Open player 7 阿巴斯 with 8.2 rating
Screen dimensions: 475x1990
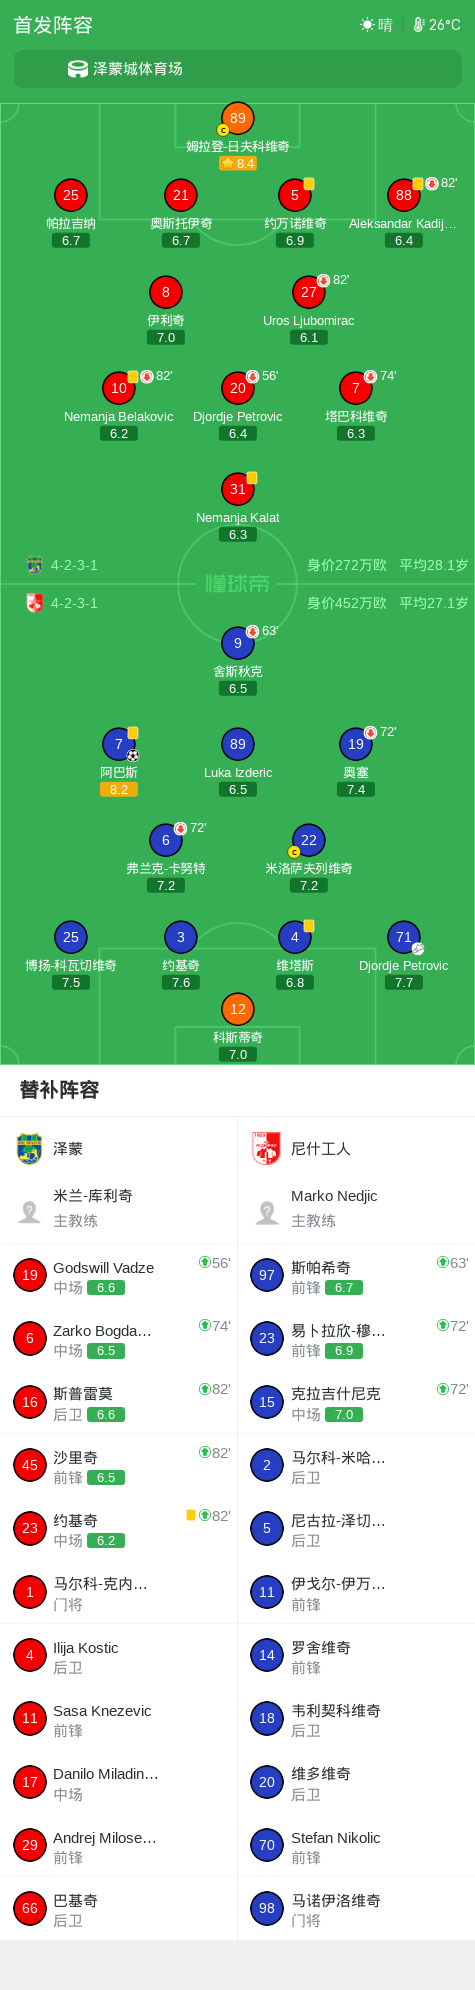coord(119,744)
